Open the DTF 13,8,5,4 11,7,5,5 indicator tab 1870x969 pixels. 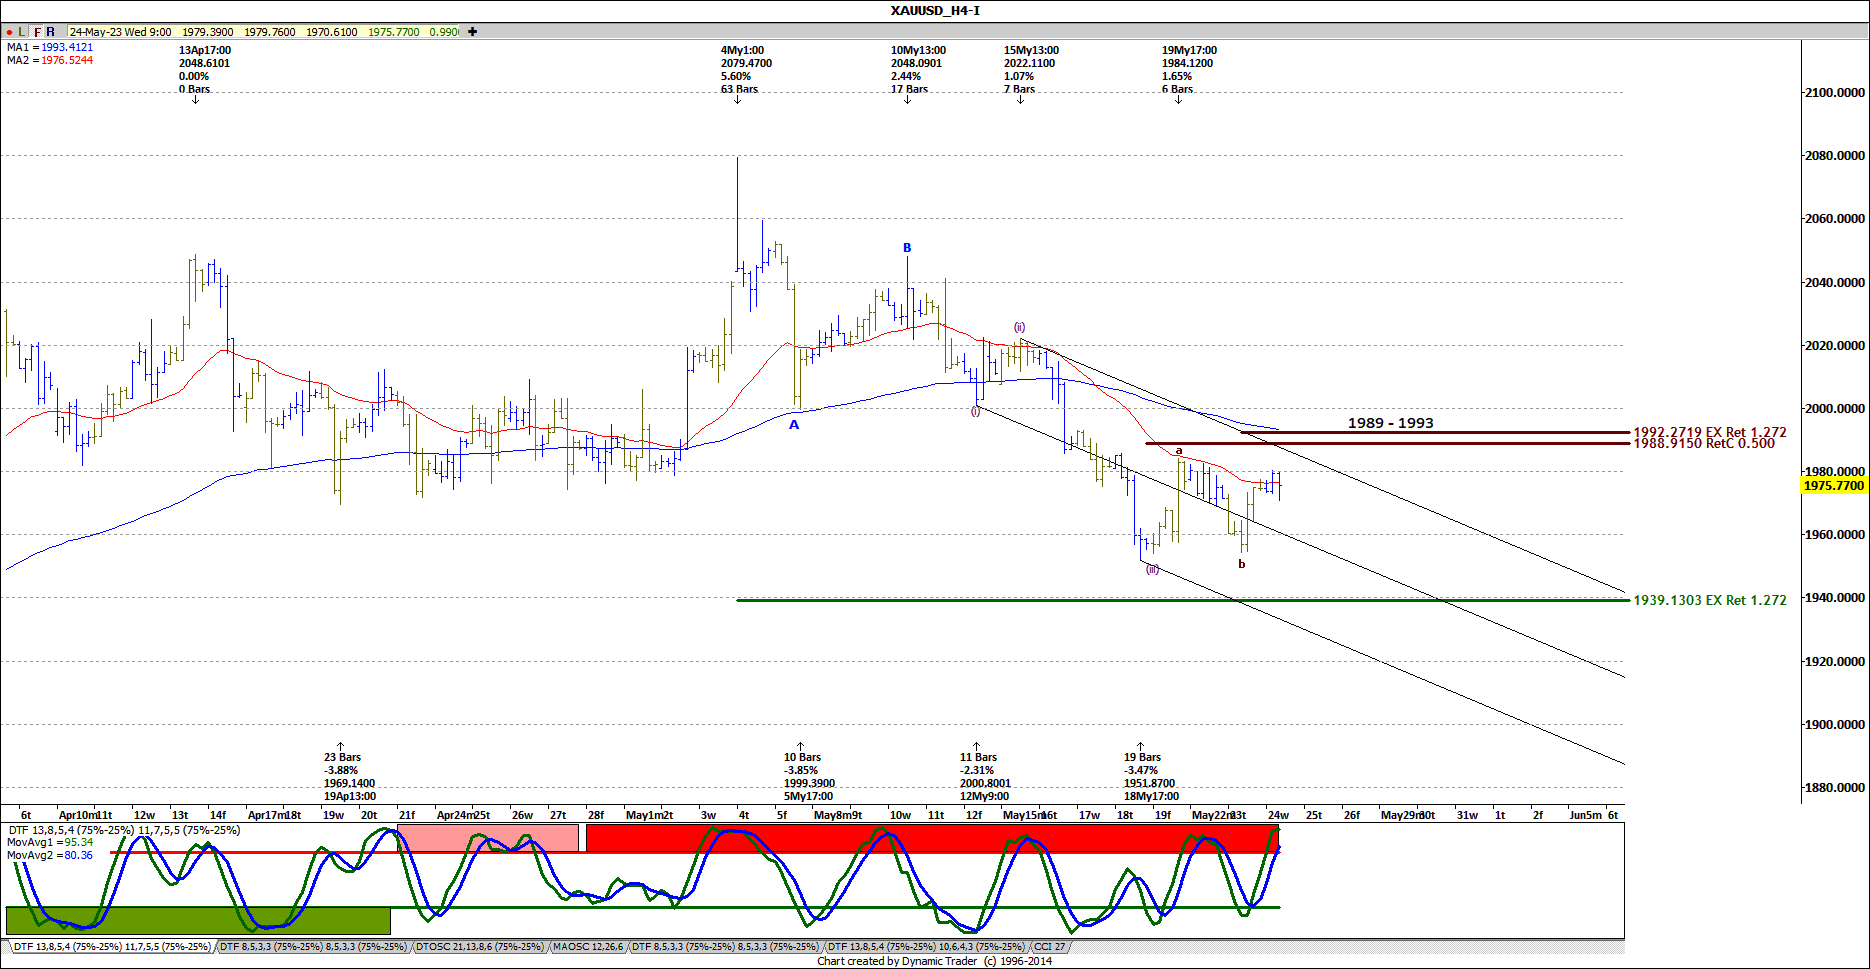111,946
